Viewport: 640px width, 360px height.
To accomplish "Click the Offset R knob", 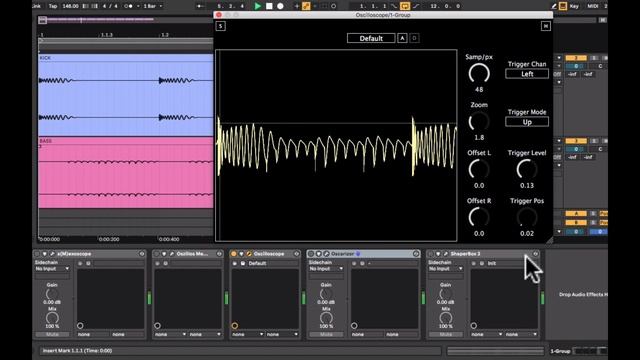I will [479, 217].
